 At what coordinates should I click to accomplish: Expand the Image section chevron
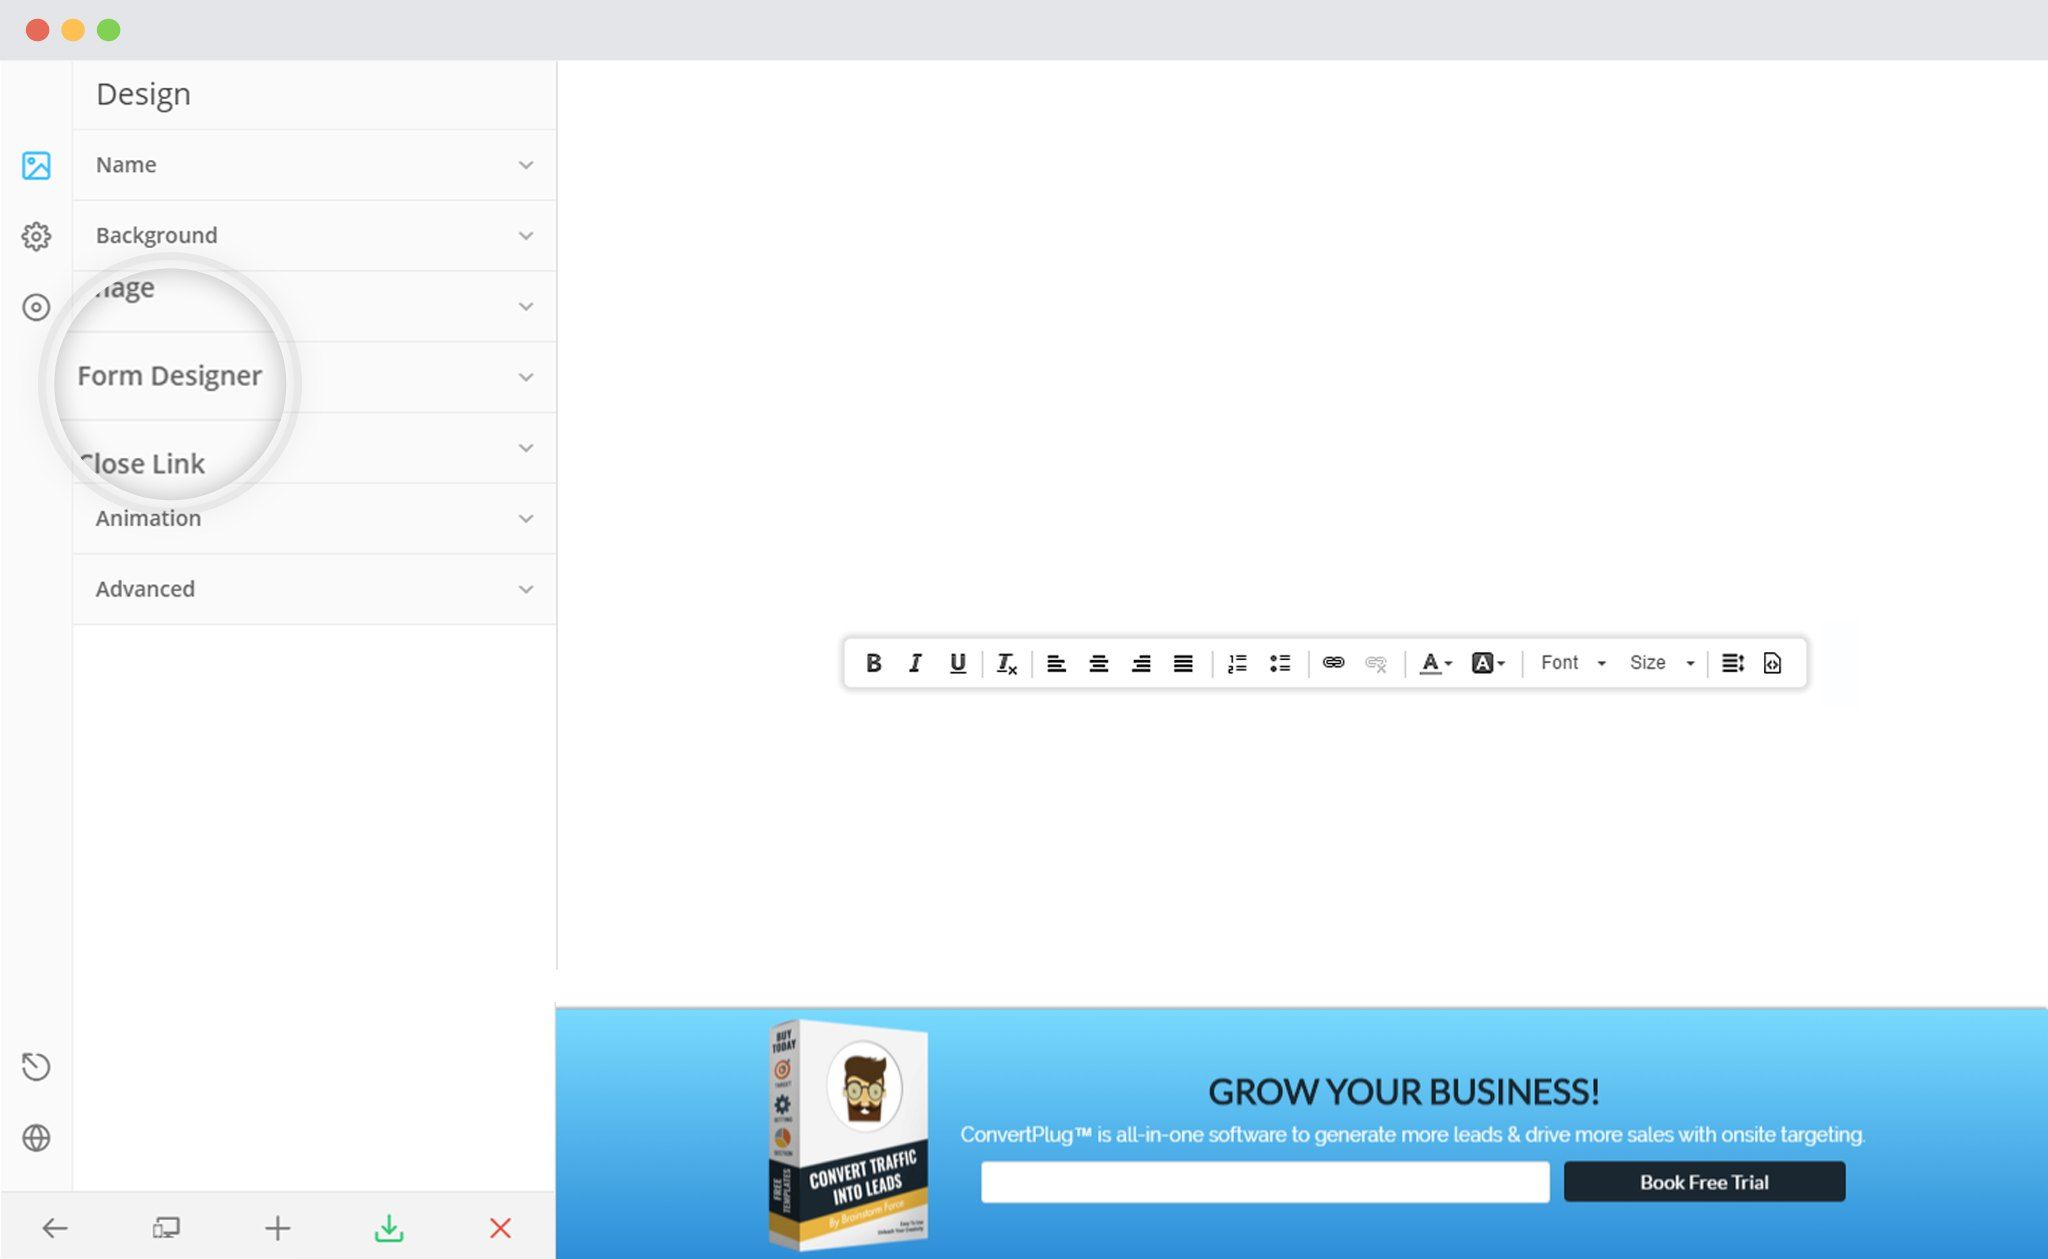point(526,307)
